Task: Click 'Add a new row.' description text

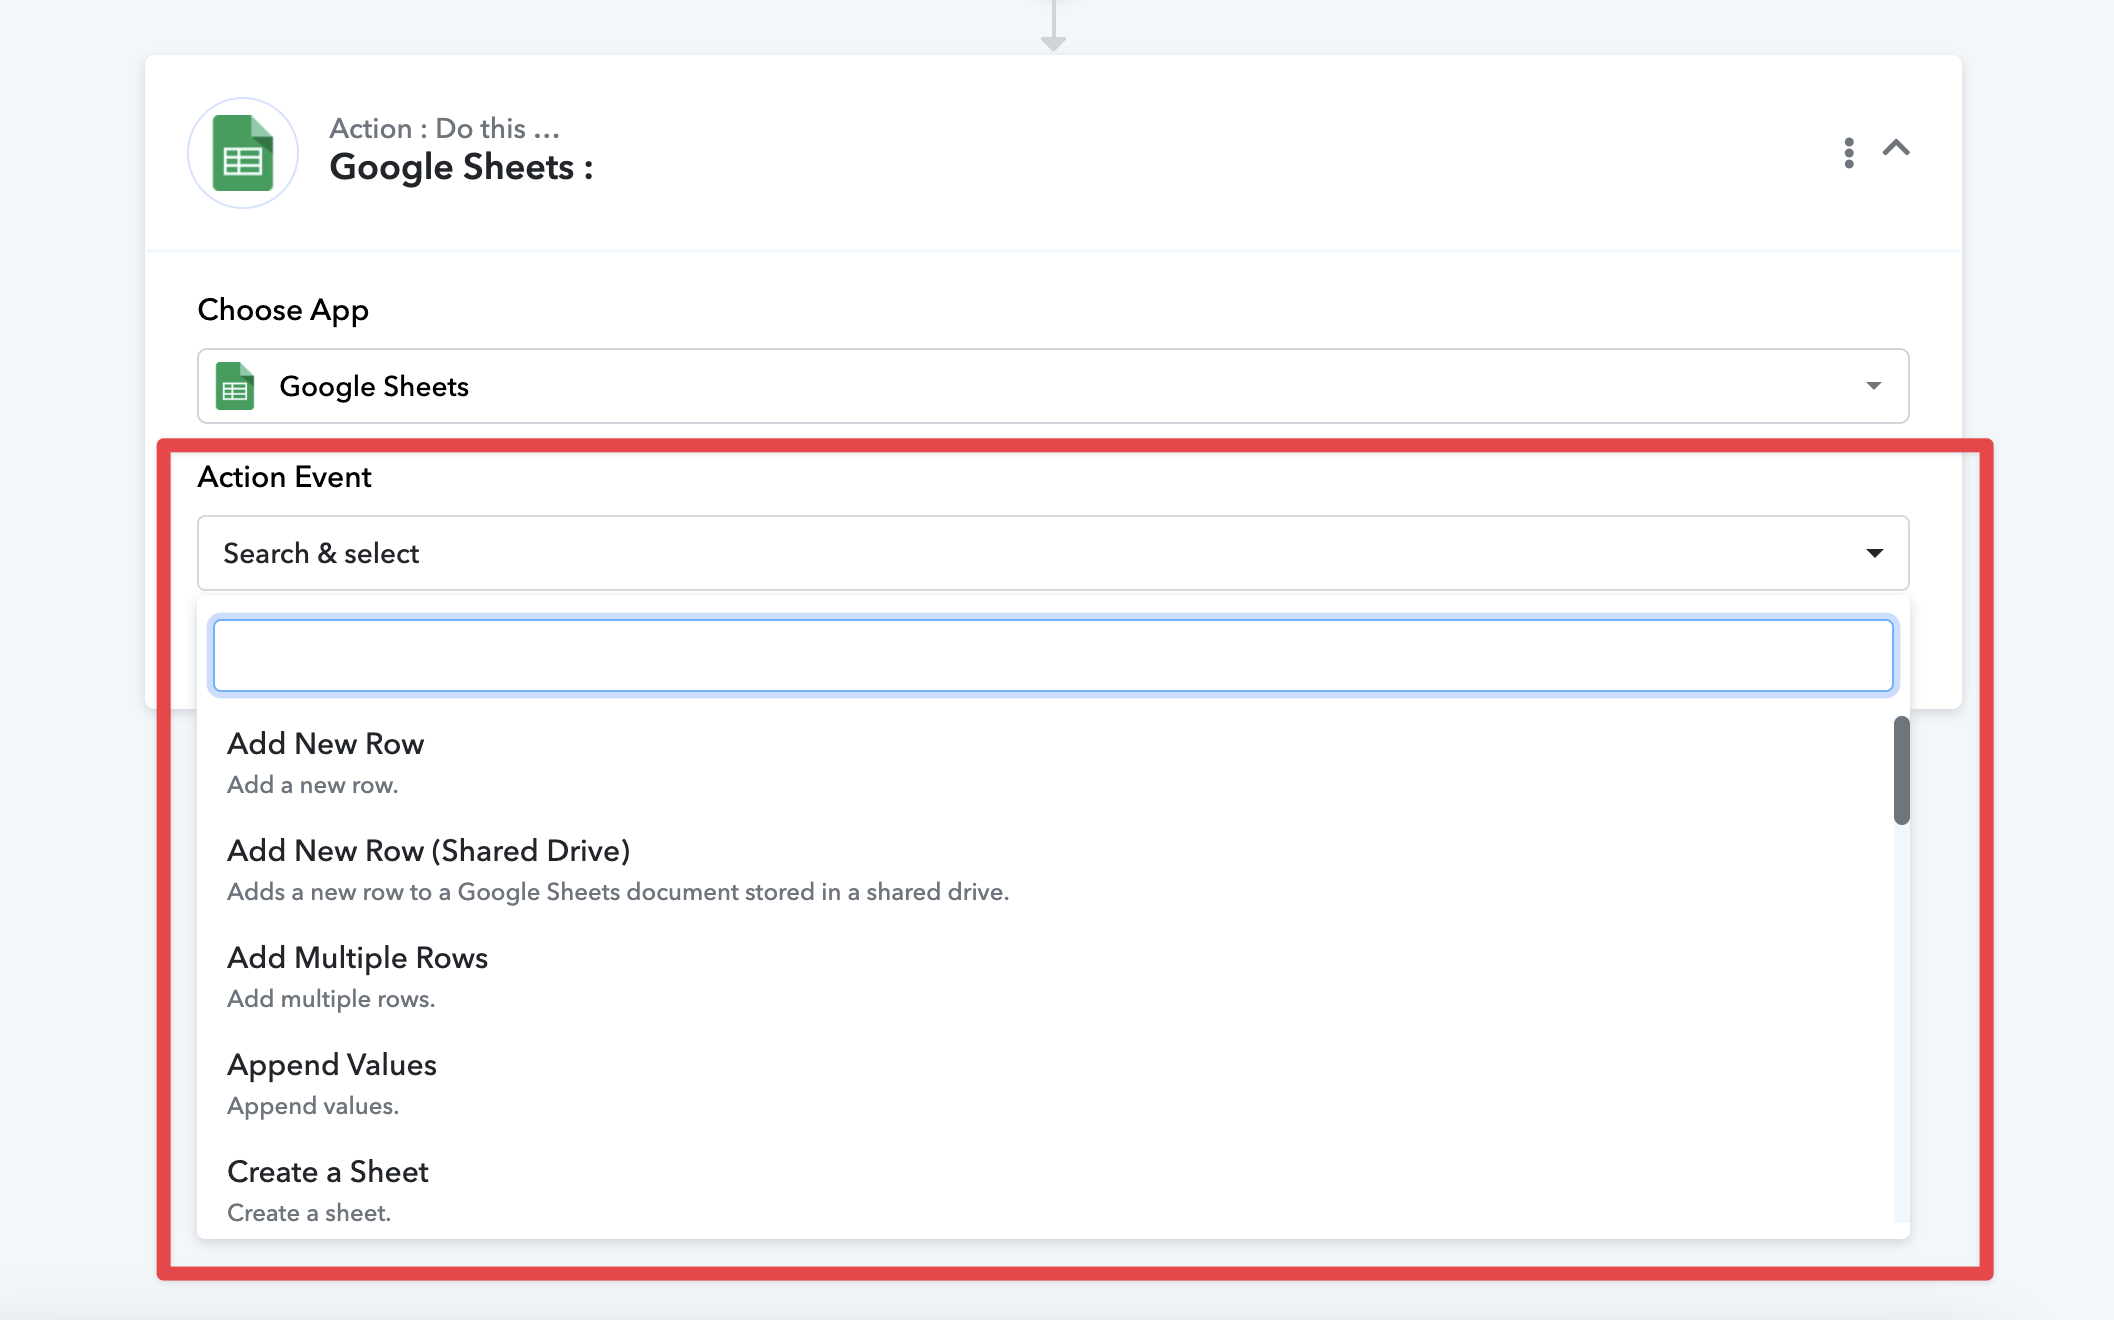Action: tap(312, 785)
